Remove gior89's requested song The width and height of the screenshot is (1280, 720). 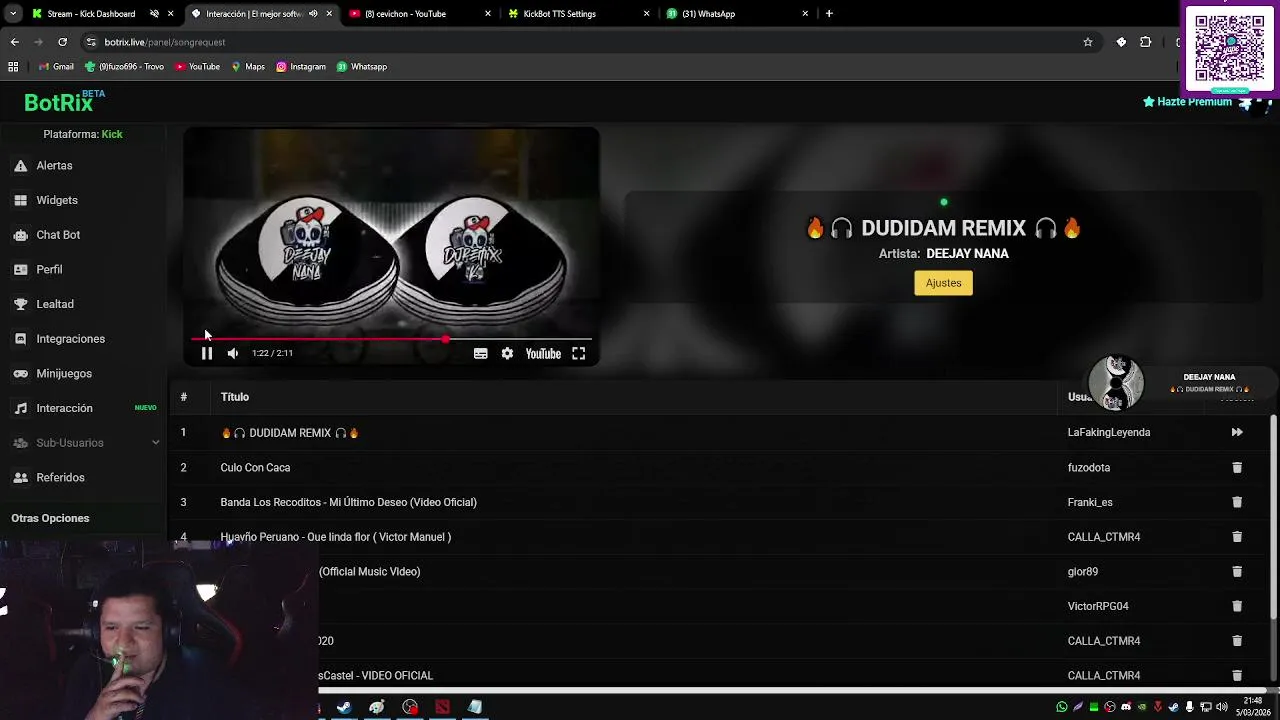1237,571
